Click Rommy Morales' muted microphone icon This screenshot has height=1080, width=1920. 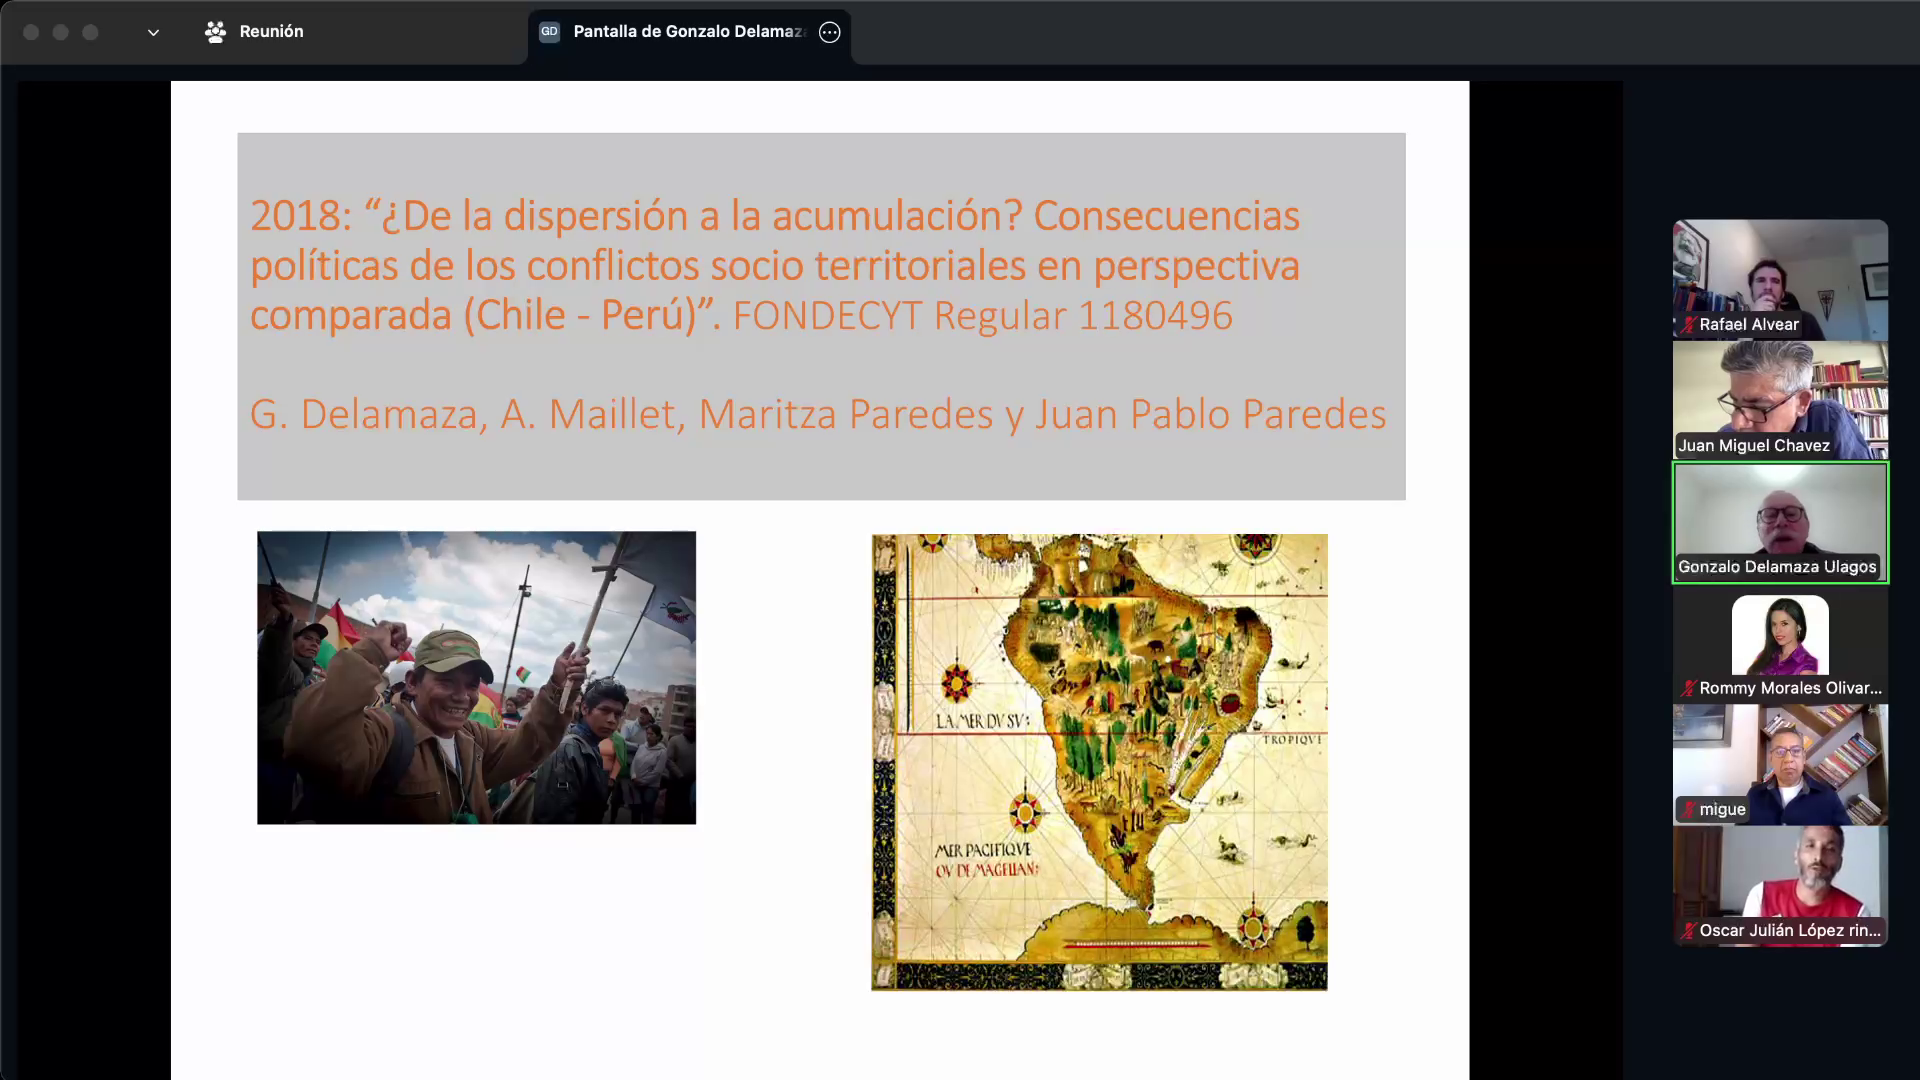[1688, 689]
